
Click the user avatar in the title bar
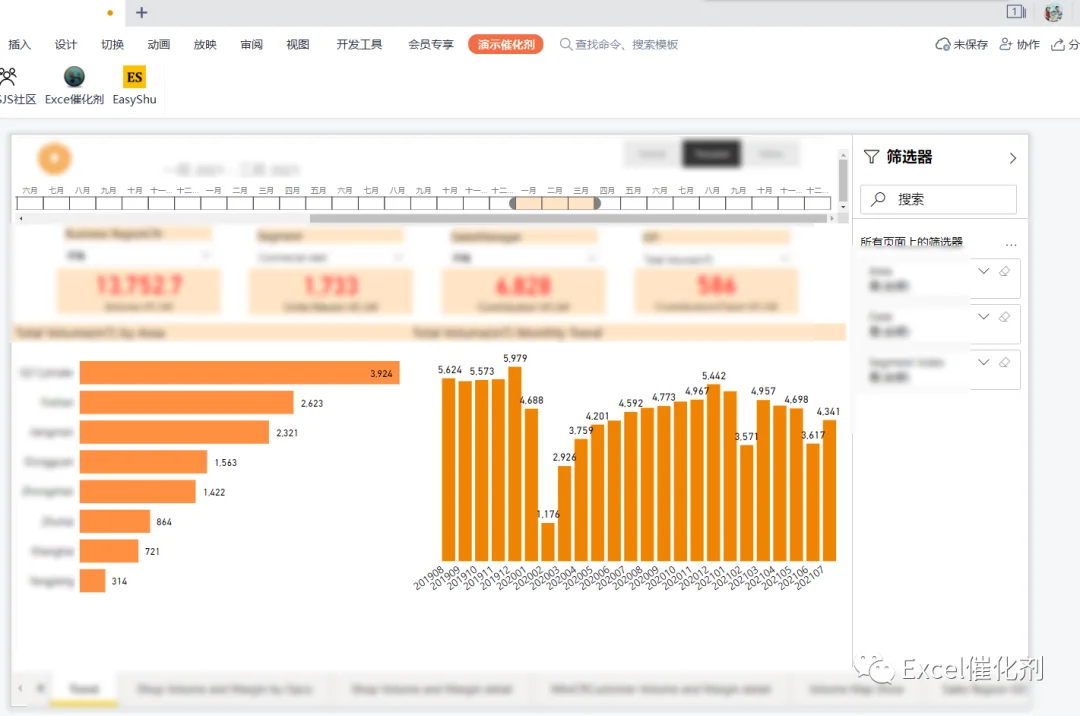[x=1053, y=12]
